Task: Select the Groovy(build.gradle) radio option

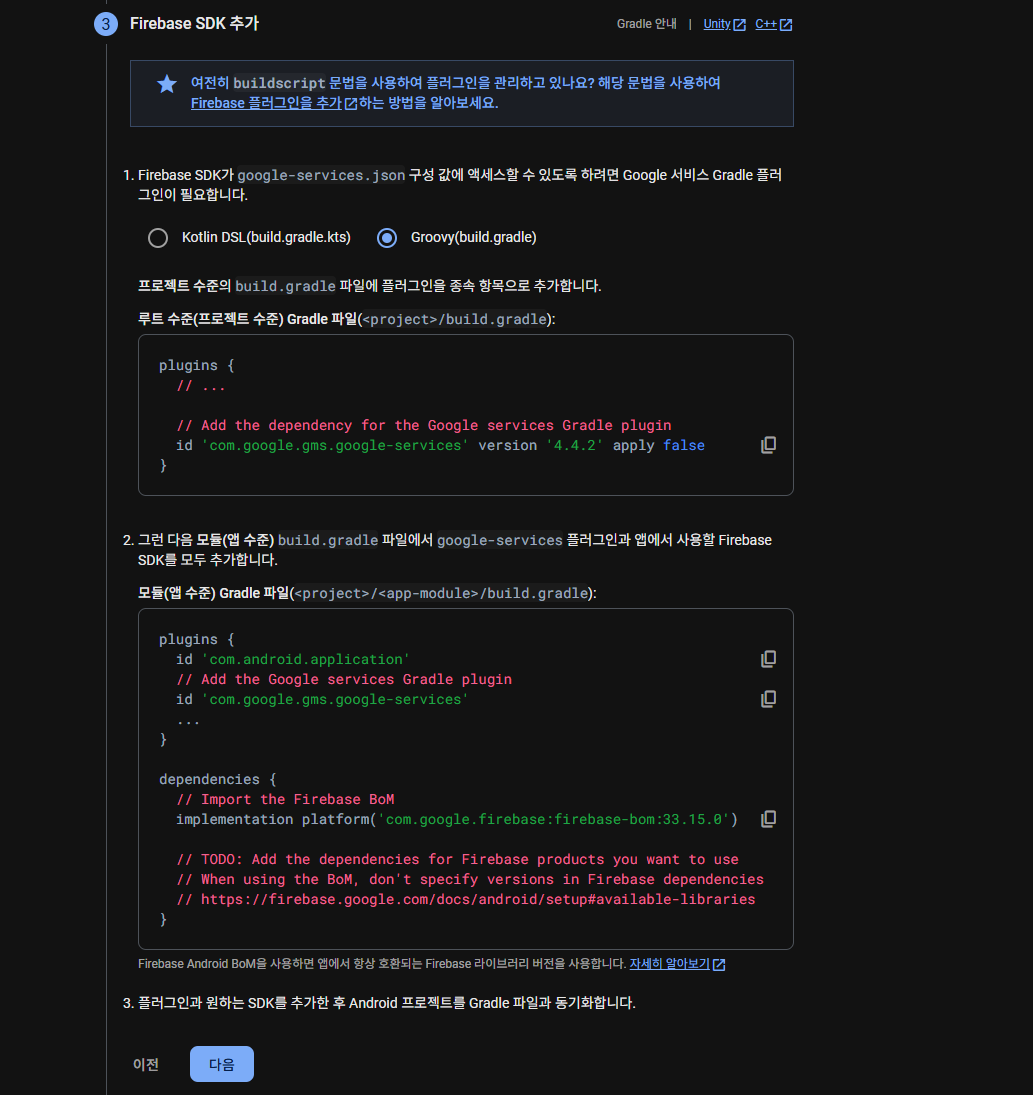Action: pyautogui.click(x=387, y=238)
